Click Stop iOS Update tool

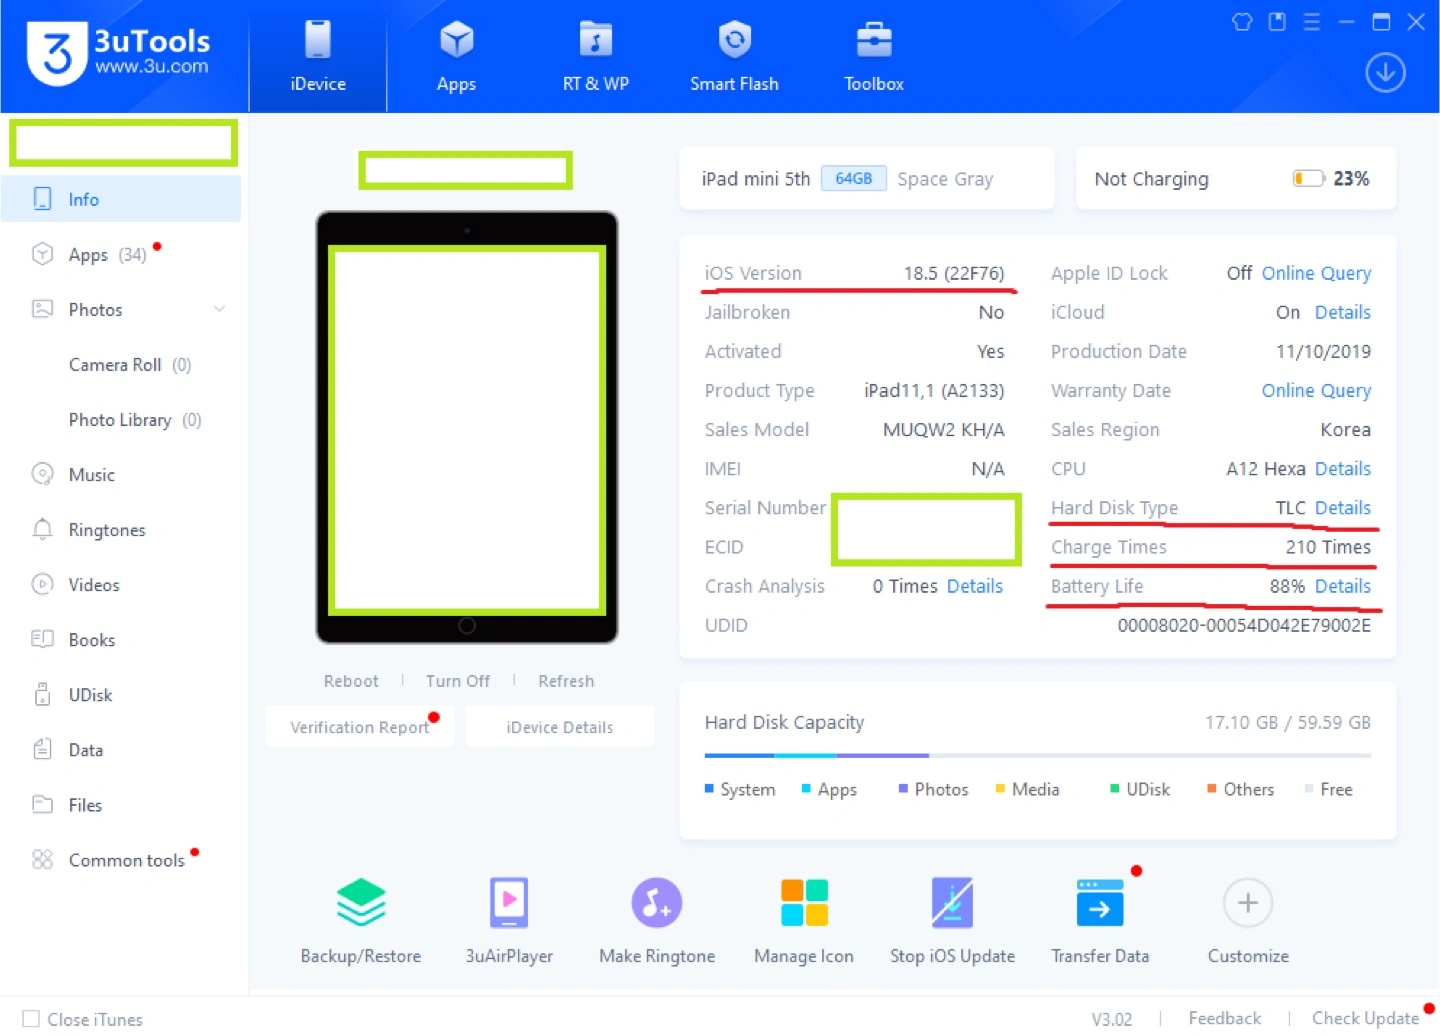(952, 921)
